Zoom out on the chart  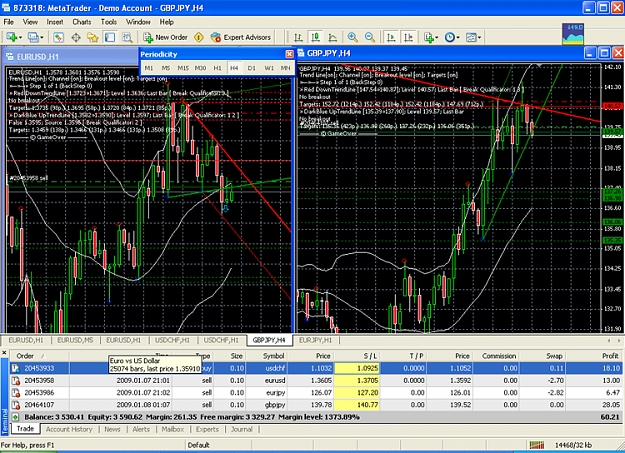click(370, 37)
